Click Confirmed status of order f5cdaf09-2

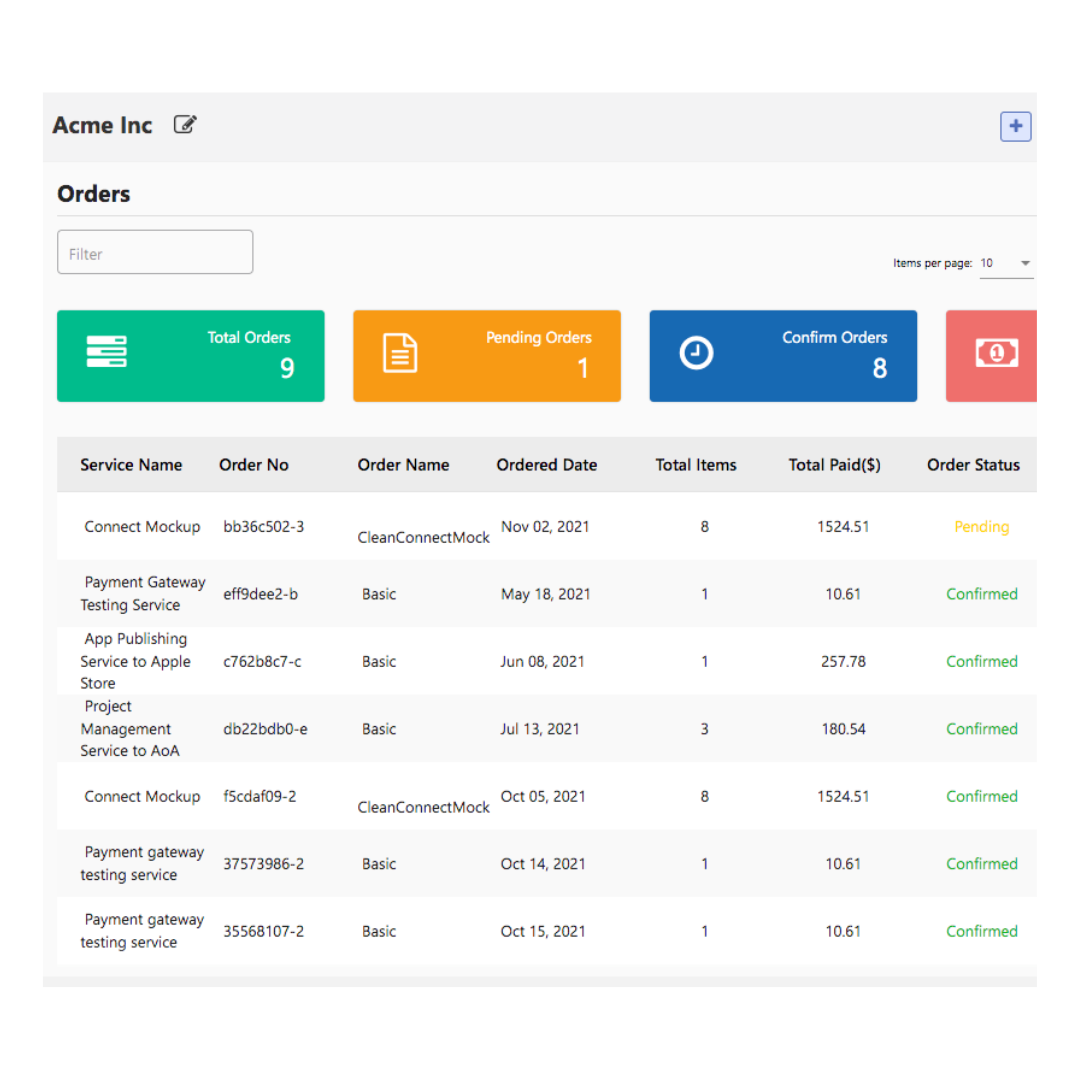point(982,797)
